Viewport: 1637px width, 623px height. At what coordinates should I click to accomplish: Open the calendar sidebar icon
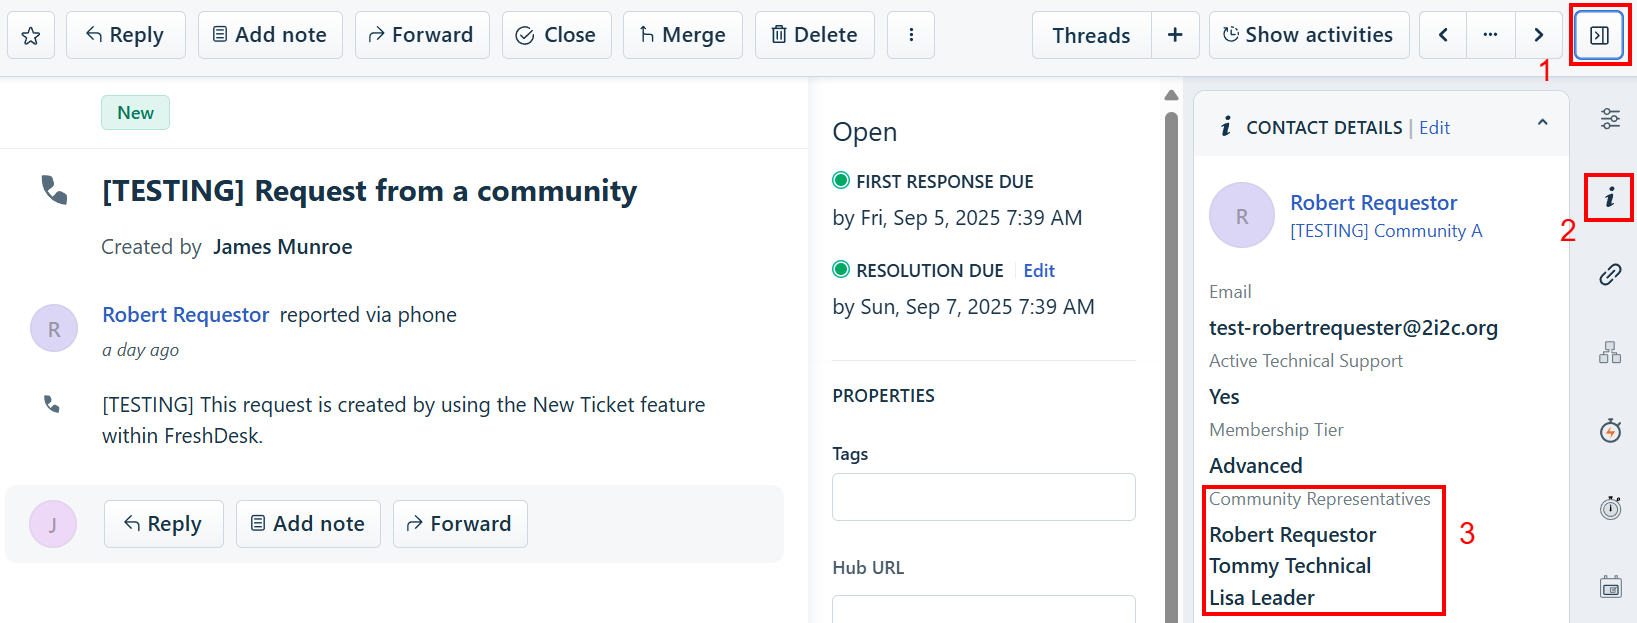[1610, 587]
